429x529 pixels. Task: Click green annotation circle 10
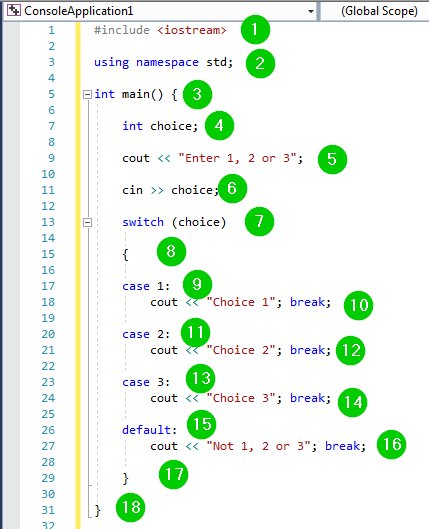(x=359, y=305)
